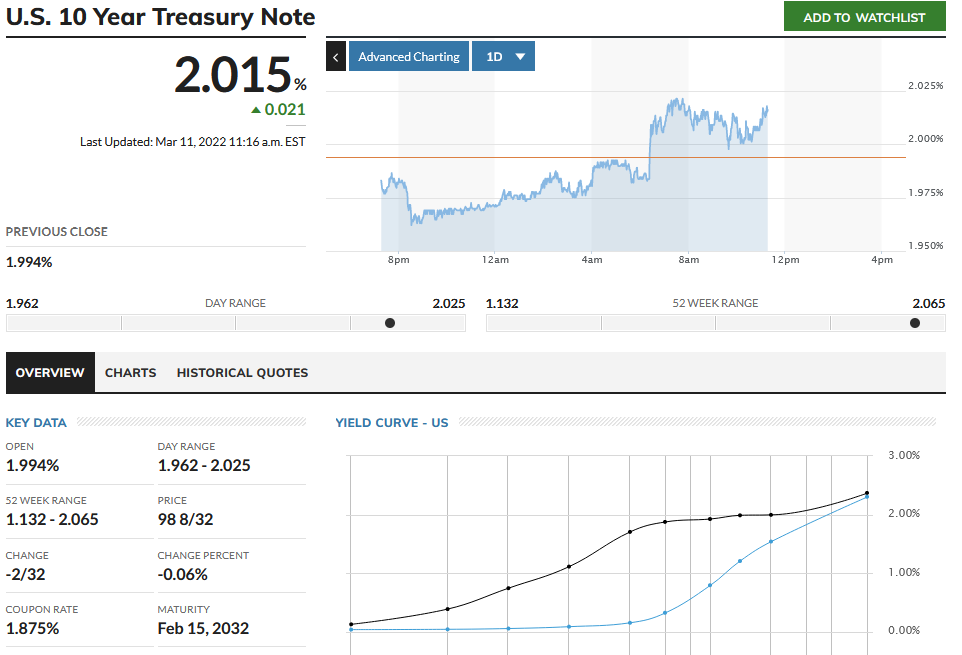Image resolution: width=962 pixels, height=655 pixels.
Task: Click the Key Data Day Range value 1.962 - 2.025
Action: click(x=204, y=465)
